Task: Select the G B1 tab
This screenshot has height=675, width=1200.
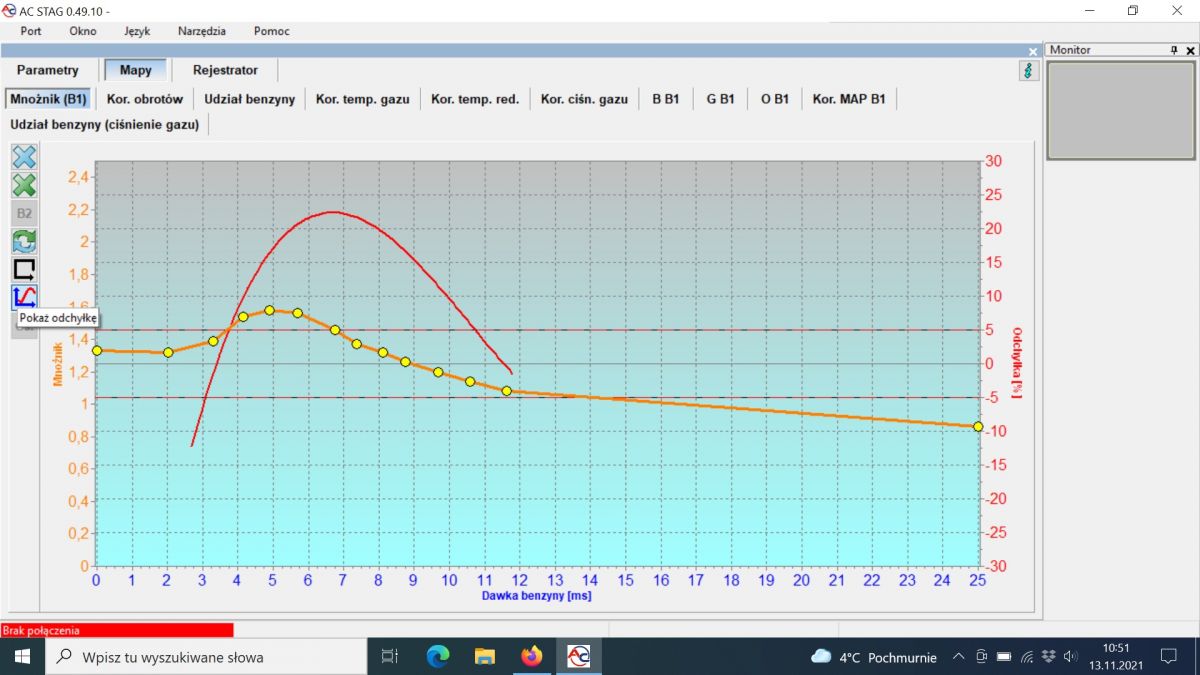Action: tap(720, 99)
